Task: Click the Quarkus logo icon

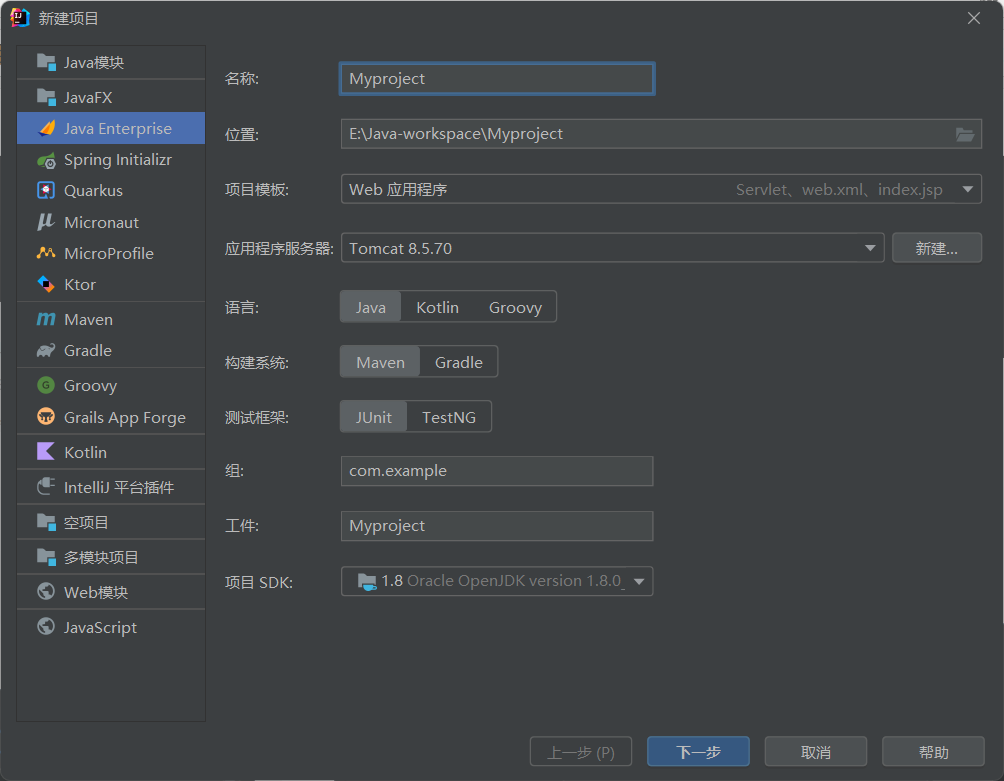Action: [x=46, y=190]
